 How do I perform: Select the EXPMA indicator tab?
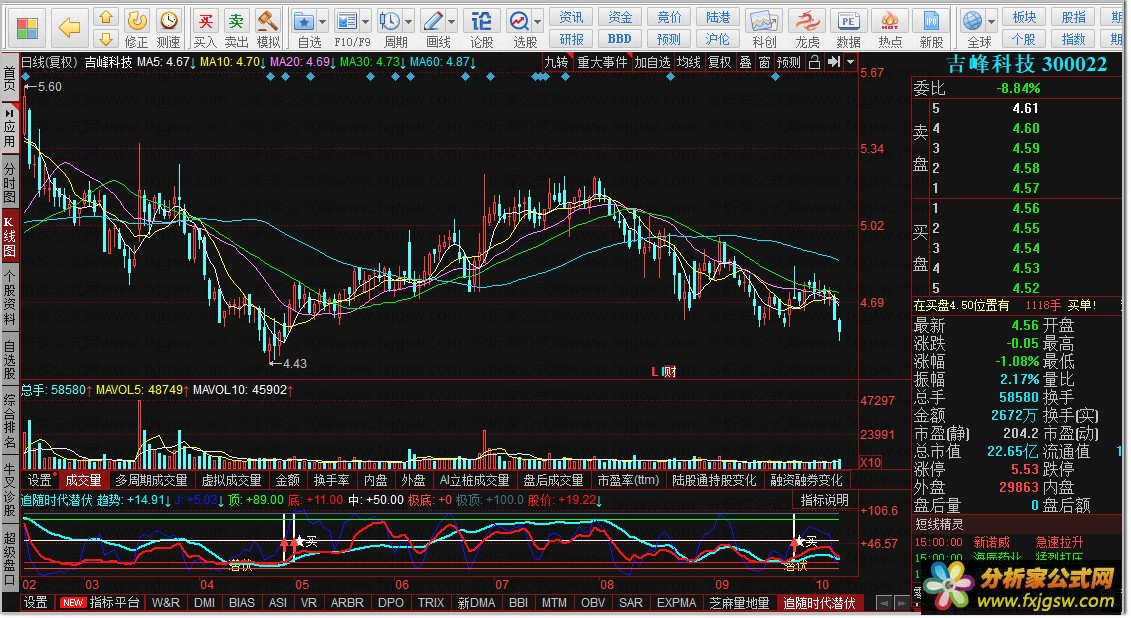pyautogui.click(x=676, y=603)
